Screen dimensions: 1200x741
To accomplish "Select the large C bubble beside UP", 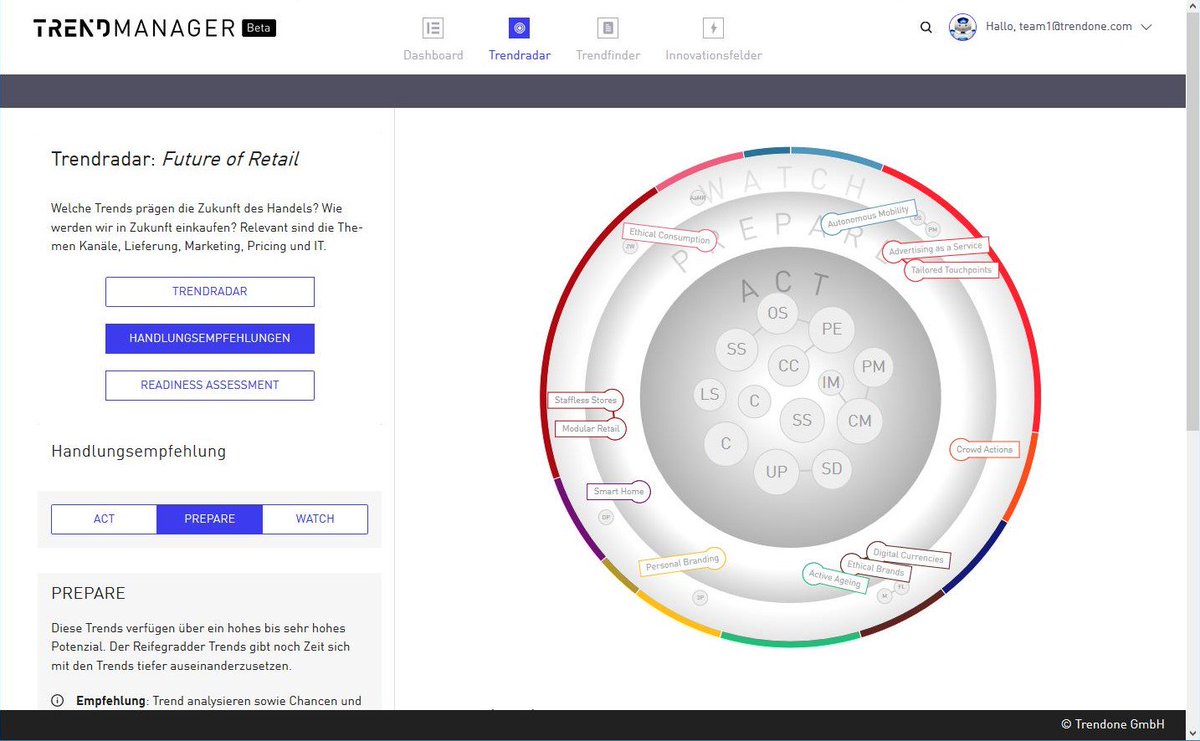I will pos(726,443).
